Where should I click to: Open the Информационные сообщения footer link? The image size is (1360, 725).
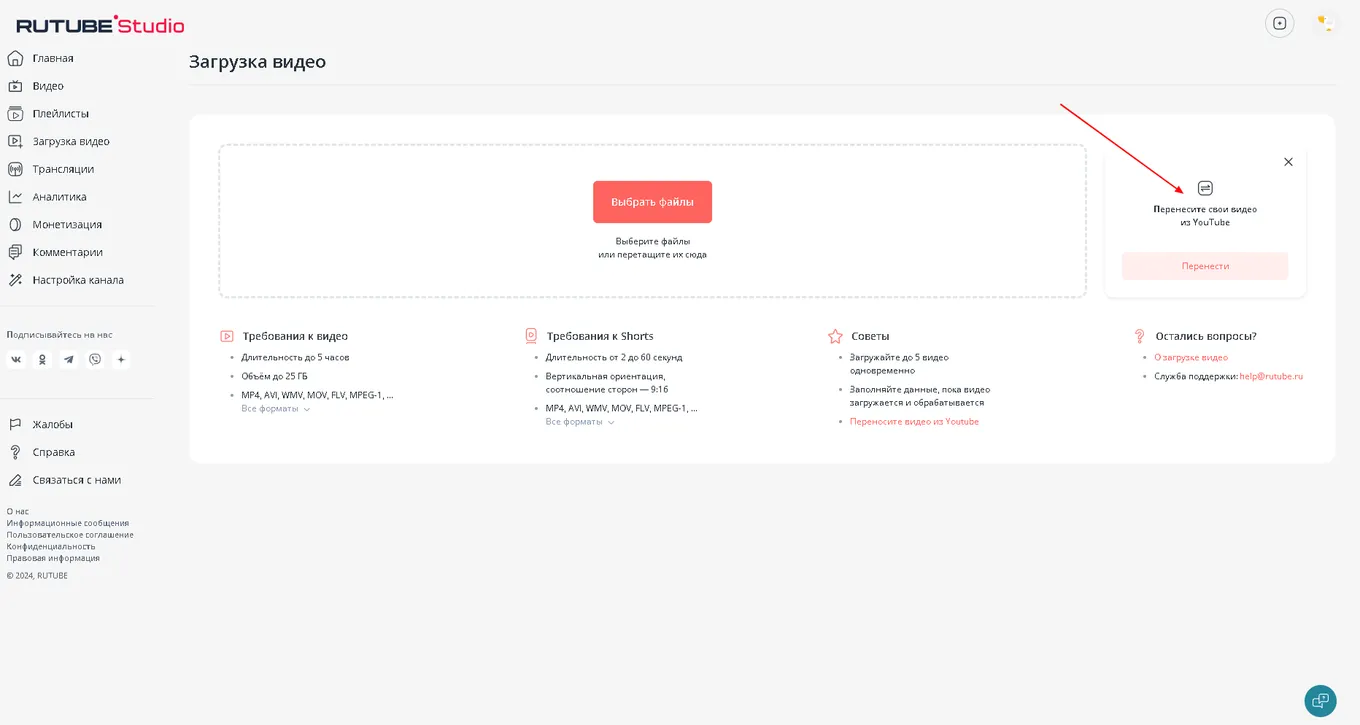pyautogui.click(x=68, y=523)
